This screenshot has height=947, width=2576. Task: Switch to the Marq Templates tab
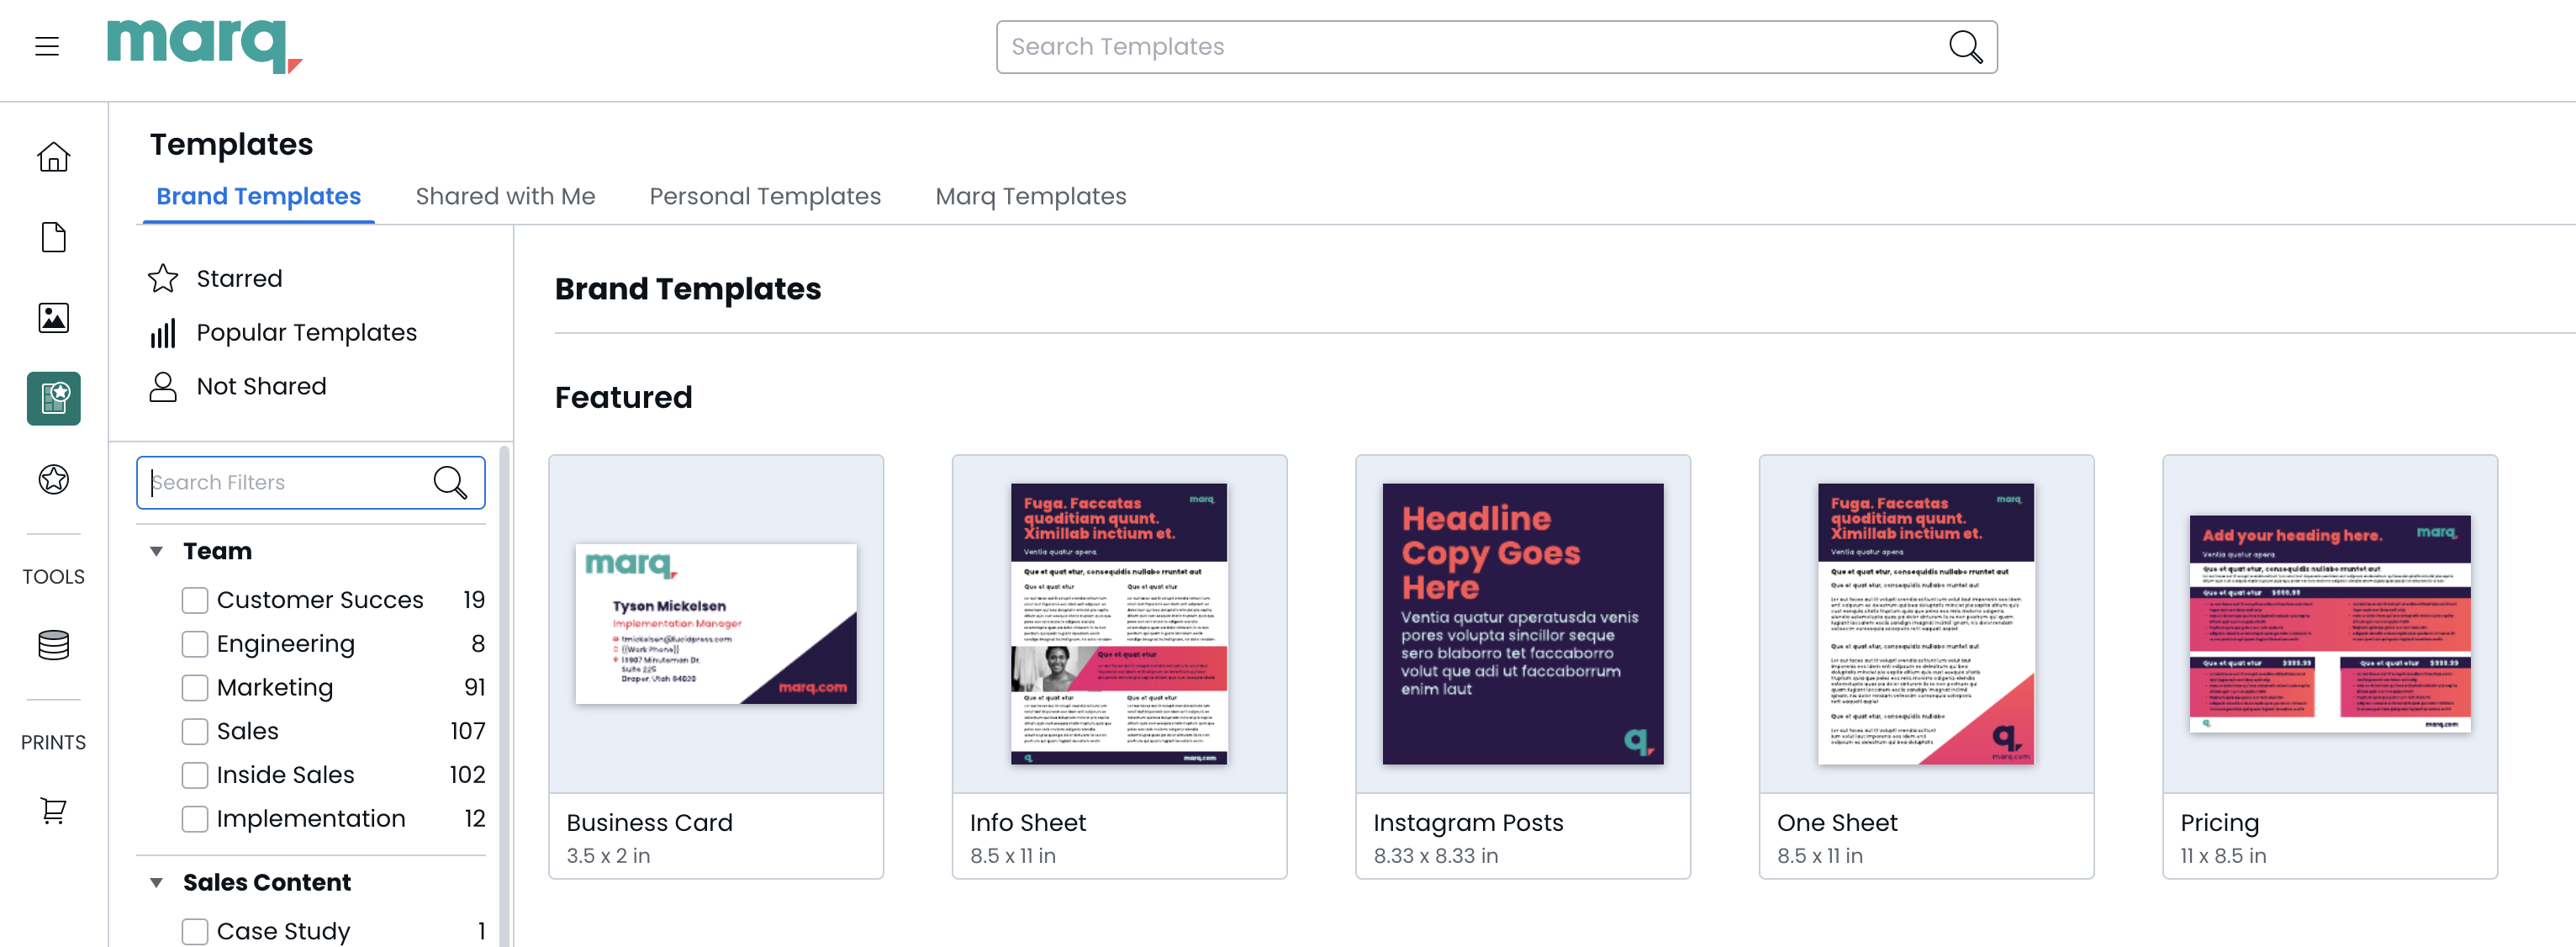[x=1030, y=196]
